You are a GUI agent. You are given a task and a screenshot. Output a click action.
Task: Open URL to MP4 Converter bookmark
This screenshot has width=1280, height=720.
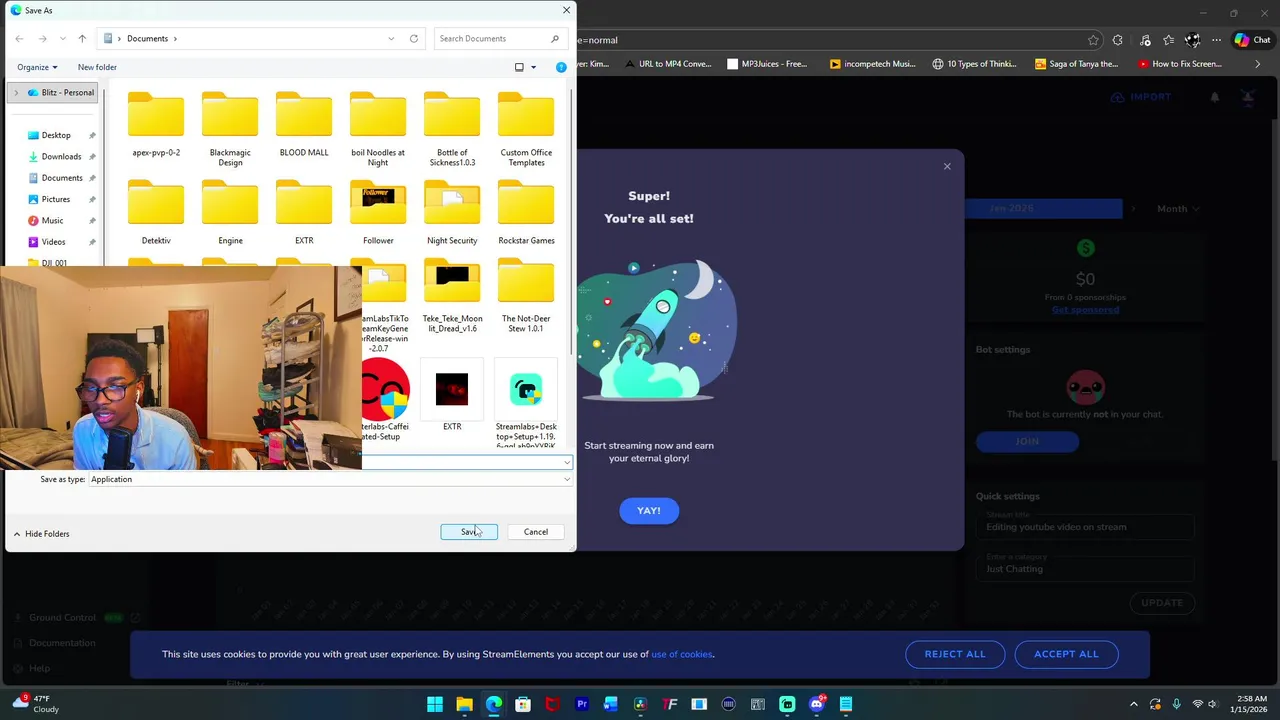pos(668,64)
